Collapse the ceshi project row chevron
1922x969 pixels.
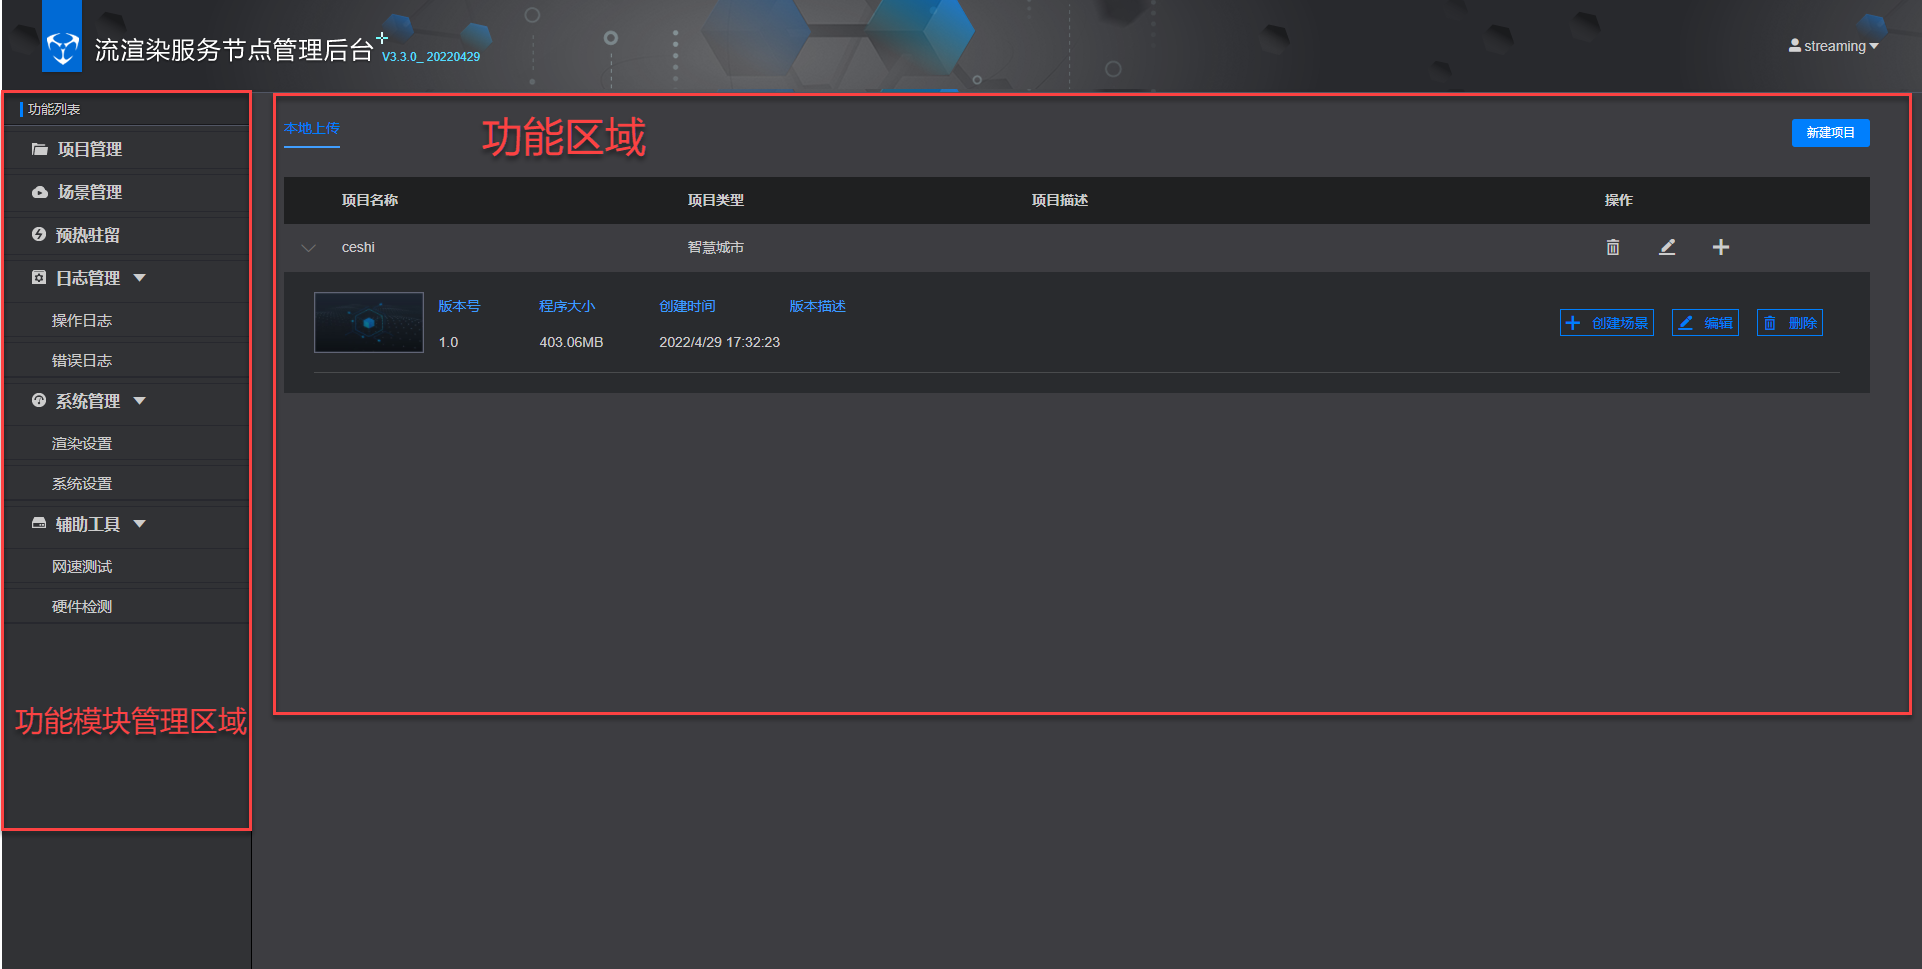click(309, 248)
